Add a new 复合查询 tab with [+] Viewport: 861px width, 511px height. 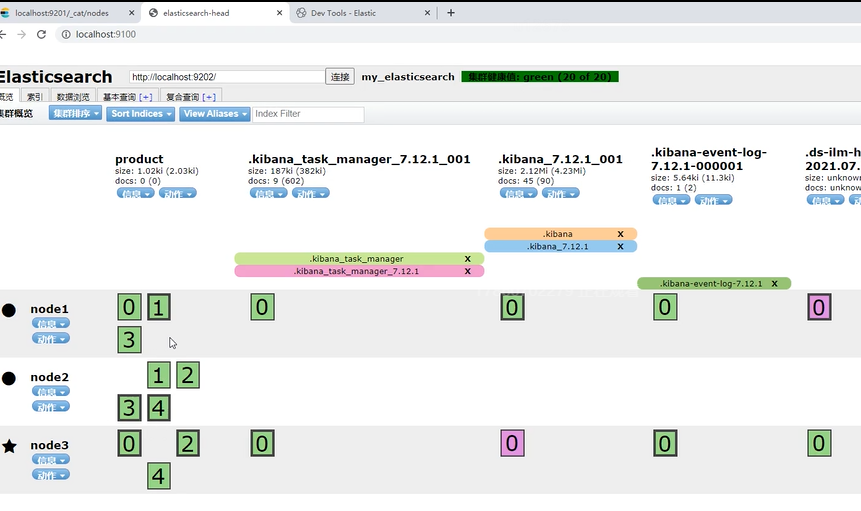click(x=209, y=97)
